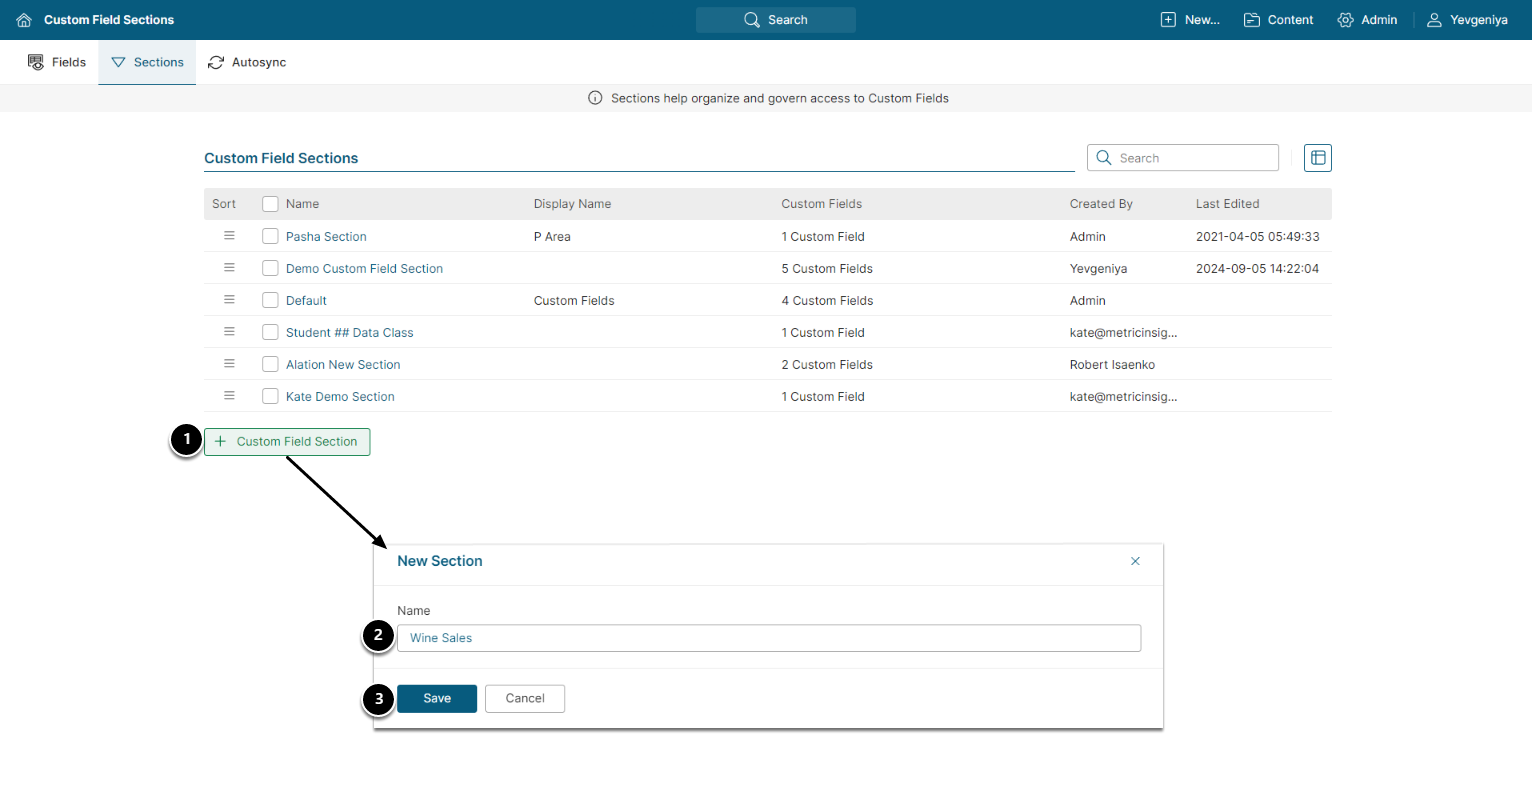Image resolution: width=1532 pixels, height=807 pixels.
Task: Open the Student ## Data Class link
Action: coord(349,333)
